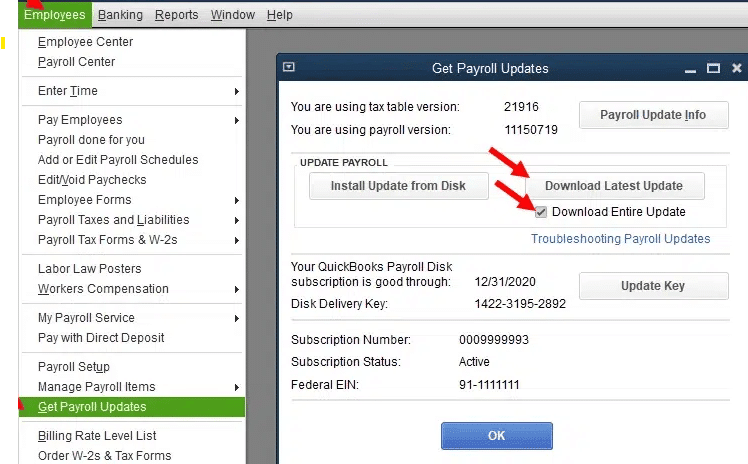Expand the Payroll Taxes and Liabilities submenu arrow
The height and width of the screenshot is (464, 748).
pos(237,220)
